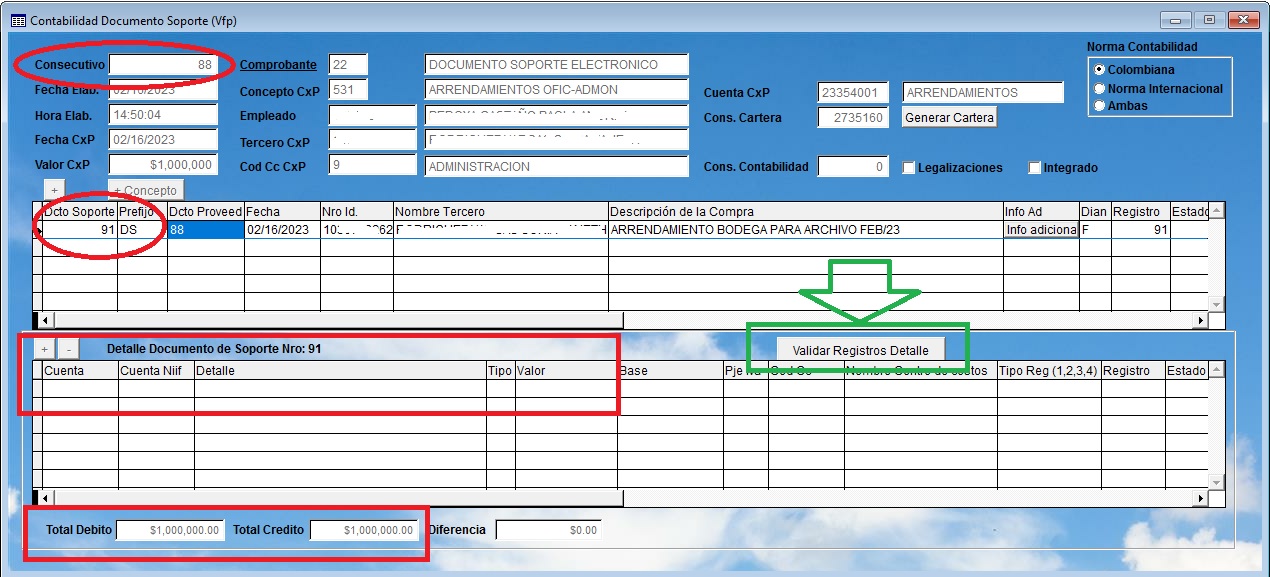Viewport: 1270px width, 577px height.
Task: Click the DOCUMENTO SOPORTE ELECTRONICO field
Action: tap(557, 65)
